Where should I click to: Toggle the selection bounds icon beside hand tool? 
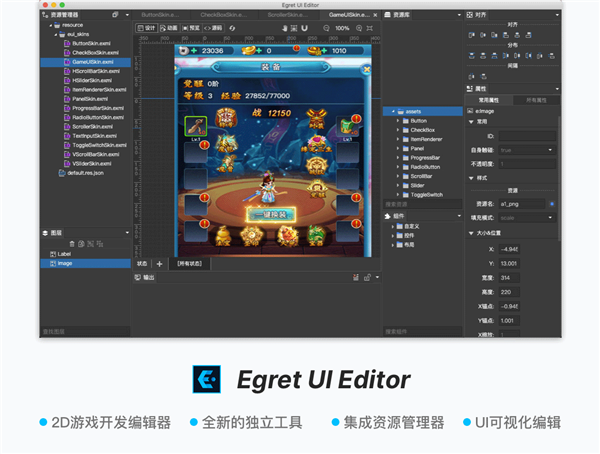click(x=294, y=28)
